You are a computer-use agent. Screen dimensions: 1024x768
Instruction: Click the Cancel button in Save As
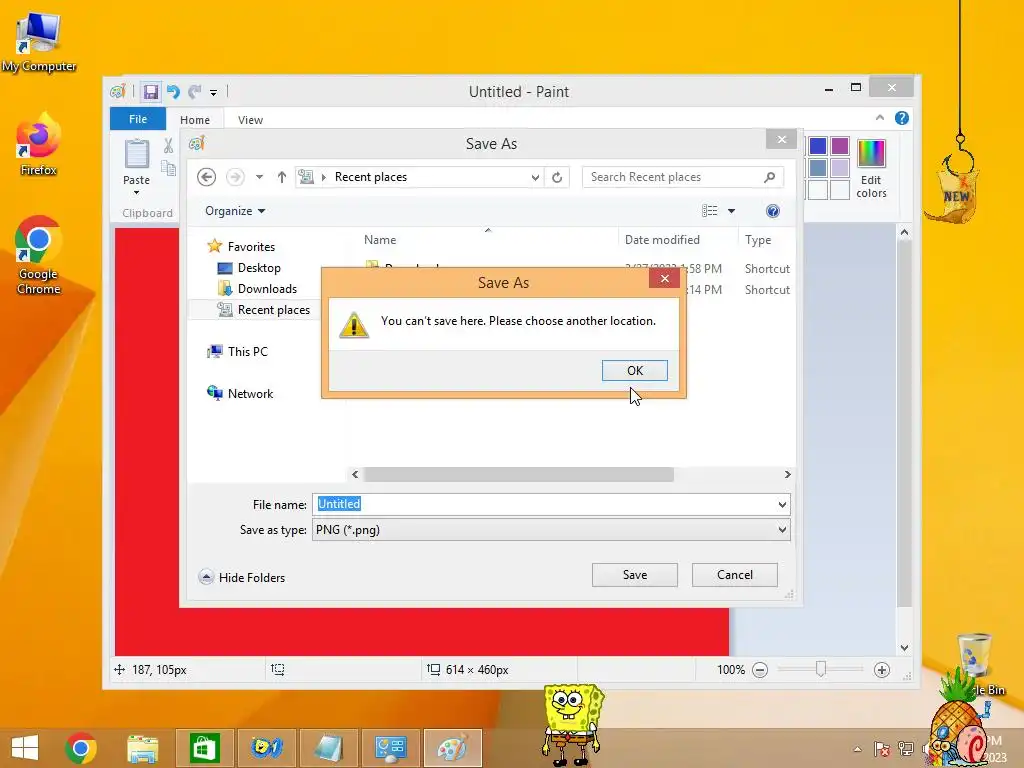click(735, 575)
